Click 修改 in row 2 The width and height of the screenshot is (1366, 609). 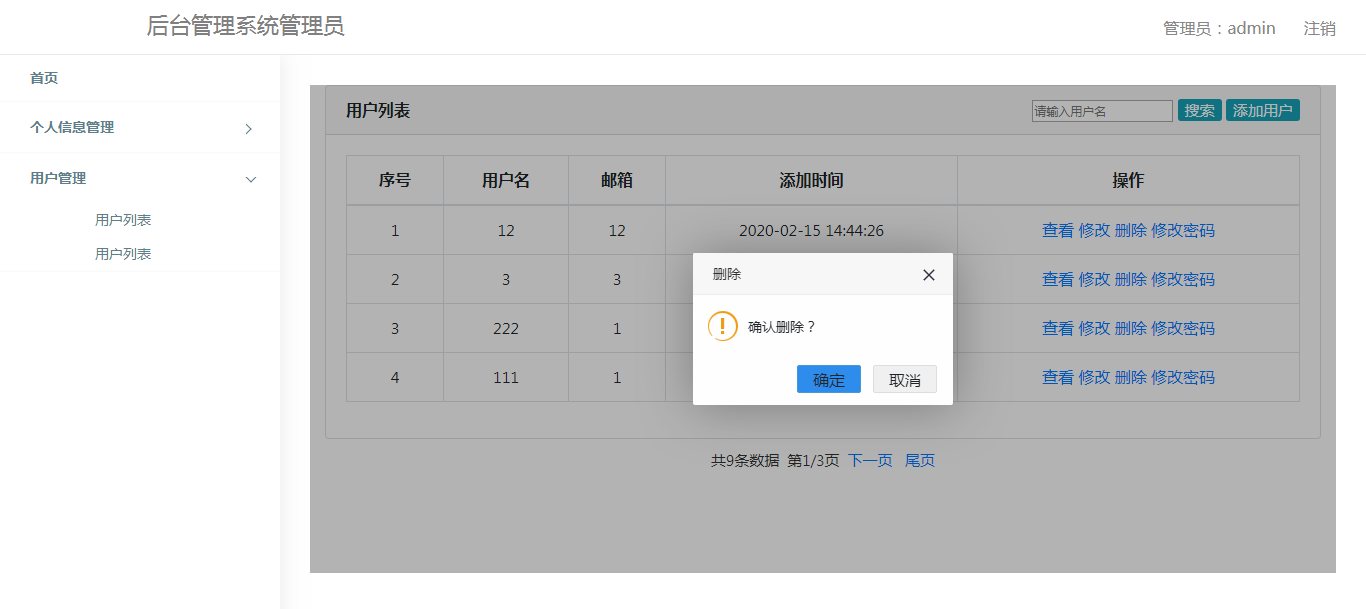(1094, 279)
